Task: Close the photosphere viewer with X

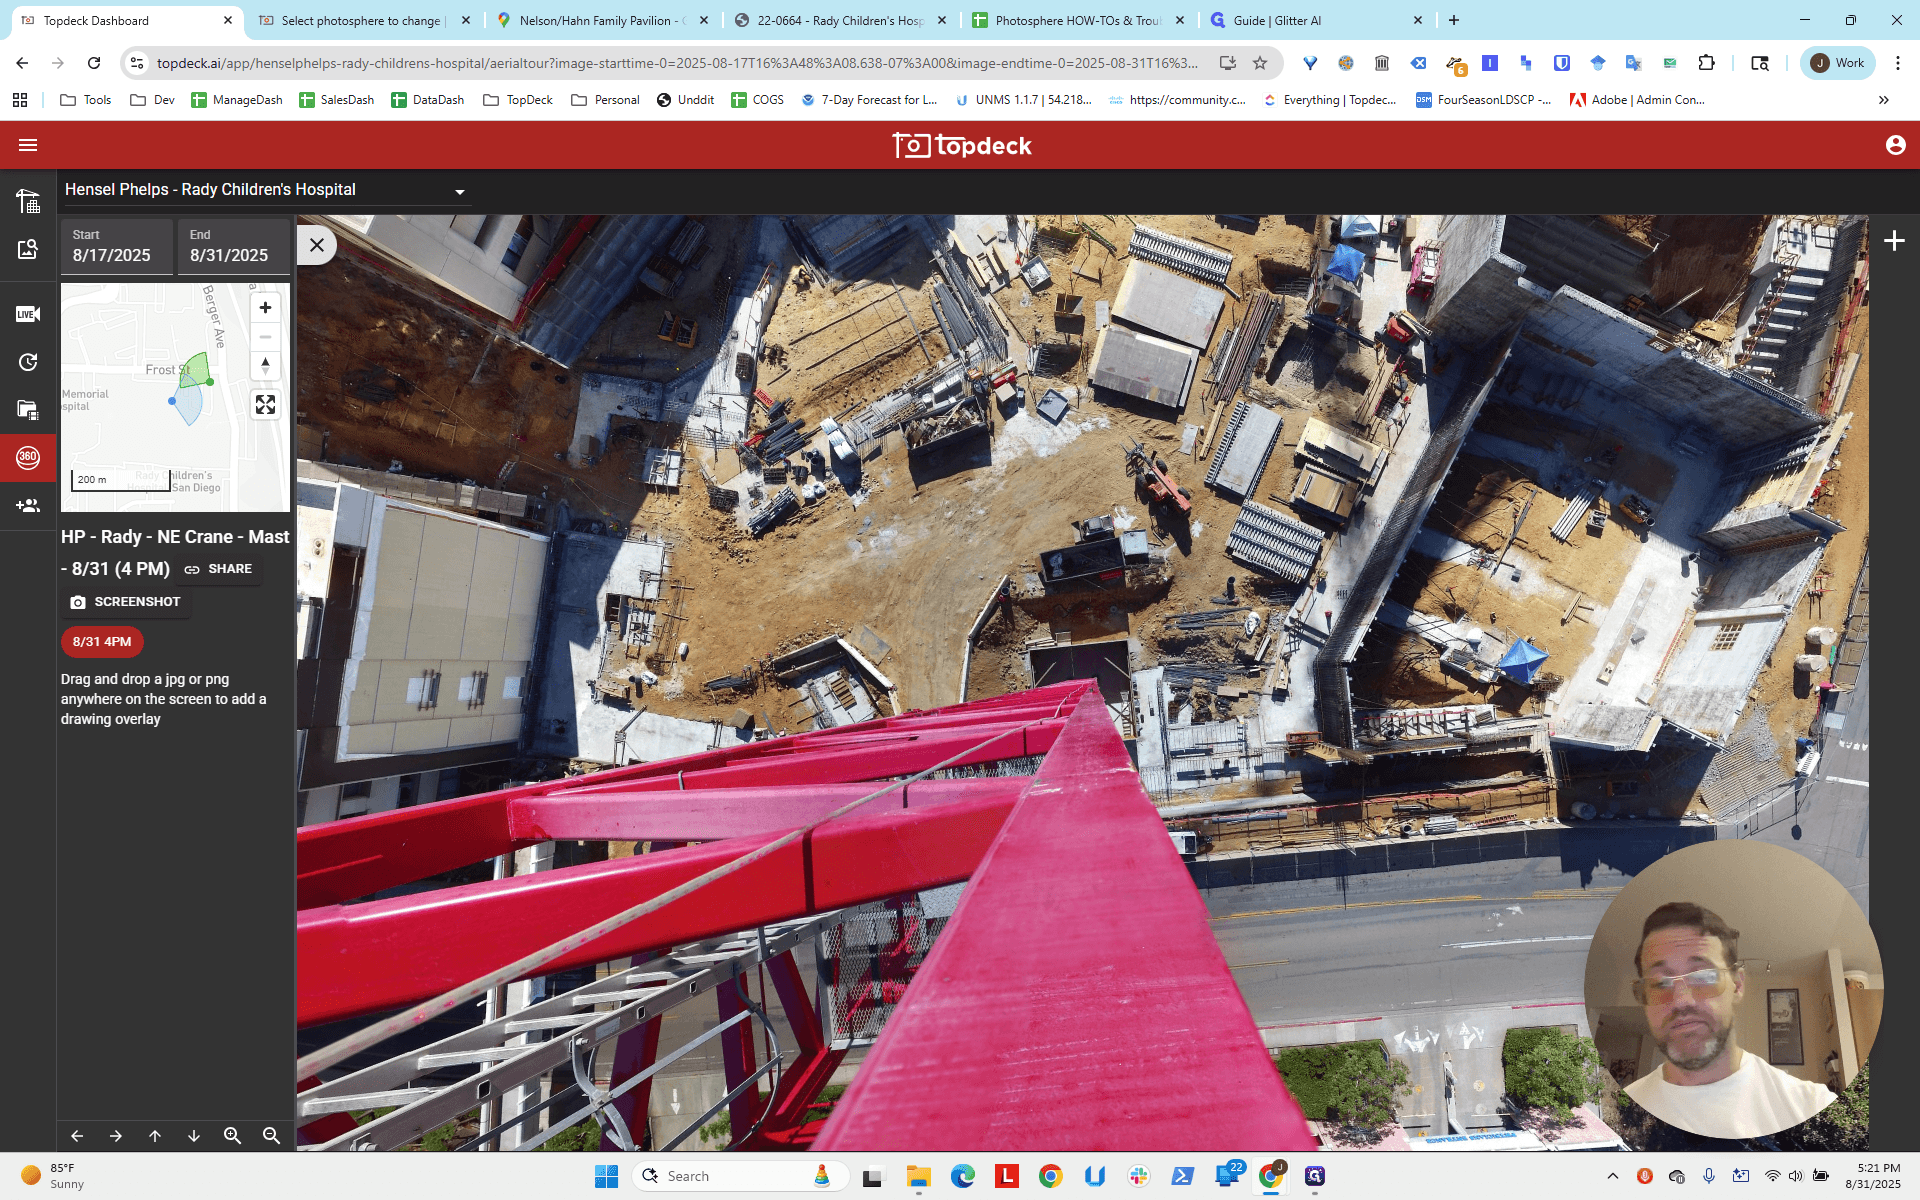Action: point(317,245)
